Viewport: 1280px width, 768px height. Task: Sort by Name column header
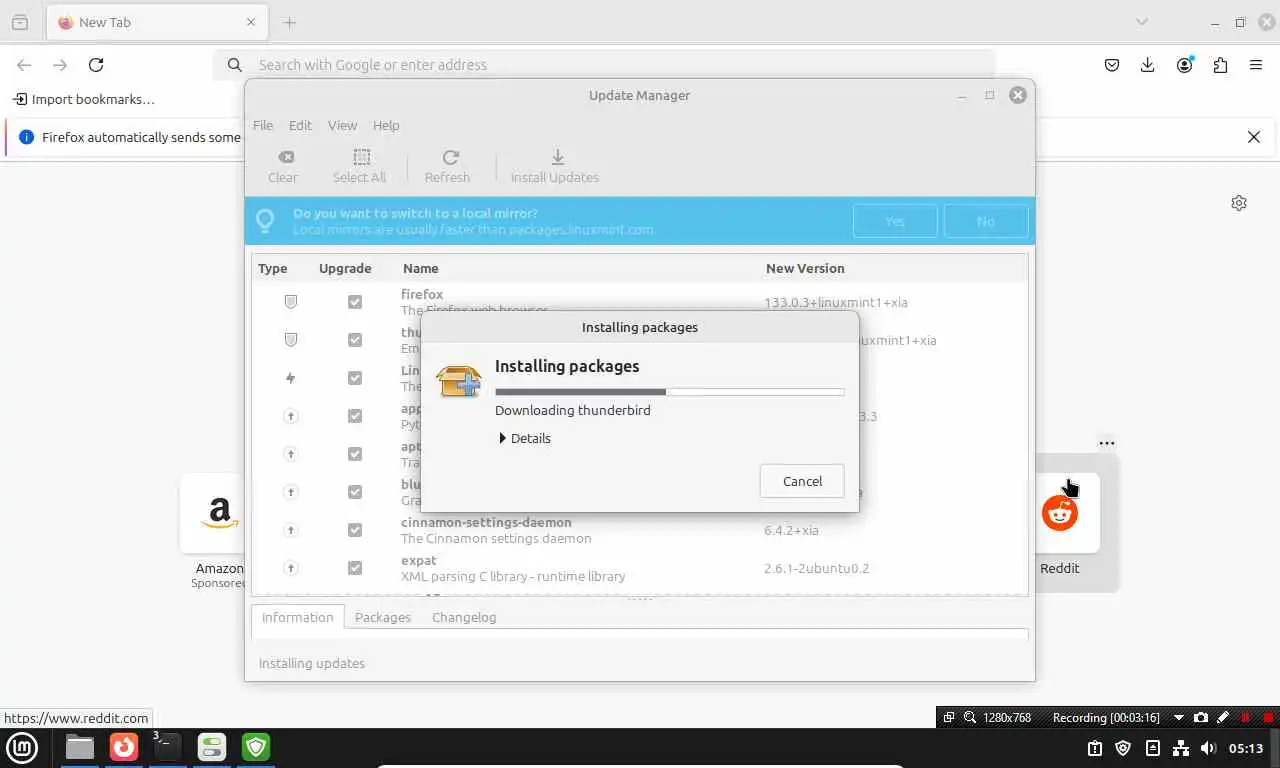(420, 268)
